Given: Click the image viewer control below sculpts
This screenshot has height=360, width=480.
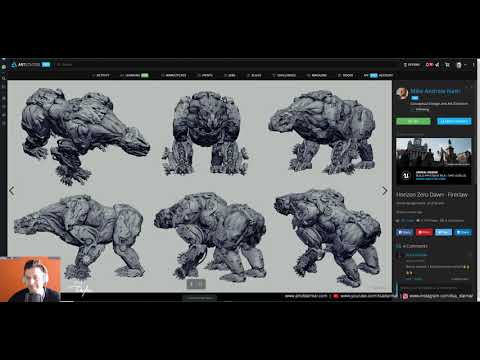Looking at the screenshot, I should (x=196, y=284).
